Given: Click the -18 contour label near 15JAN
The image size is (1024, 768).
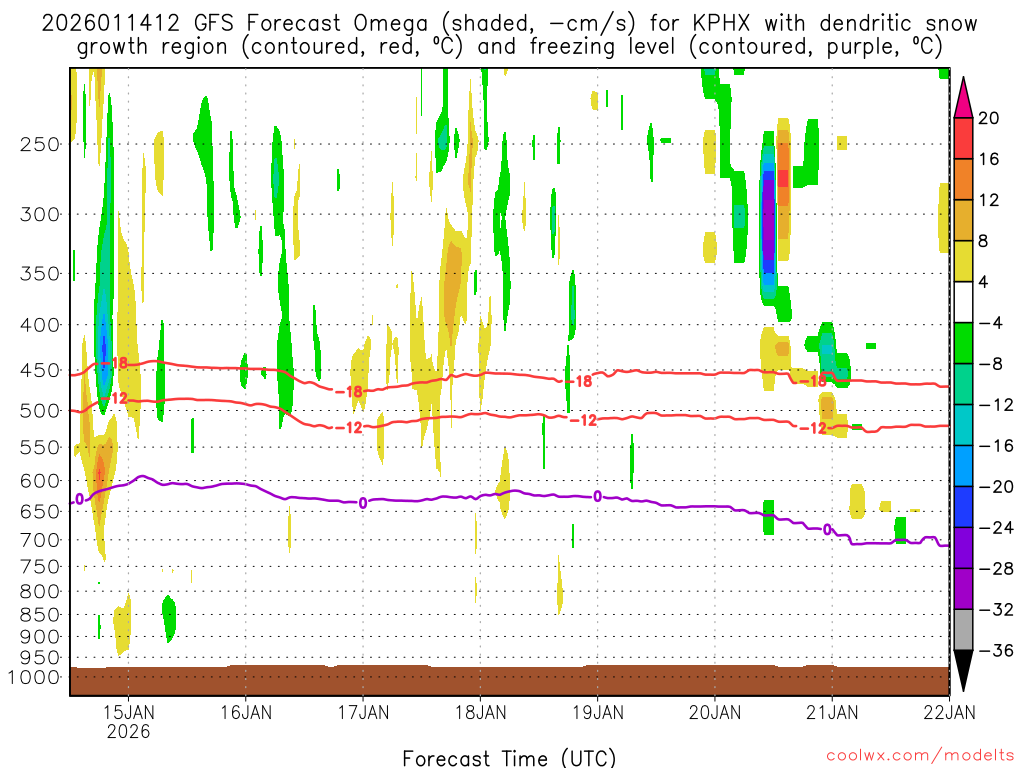Looking at the screenshot, I should tap(115, 363).
